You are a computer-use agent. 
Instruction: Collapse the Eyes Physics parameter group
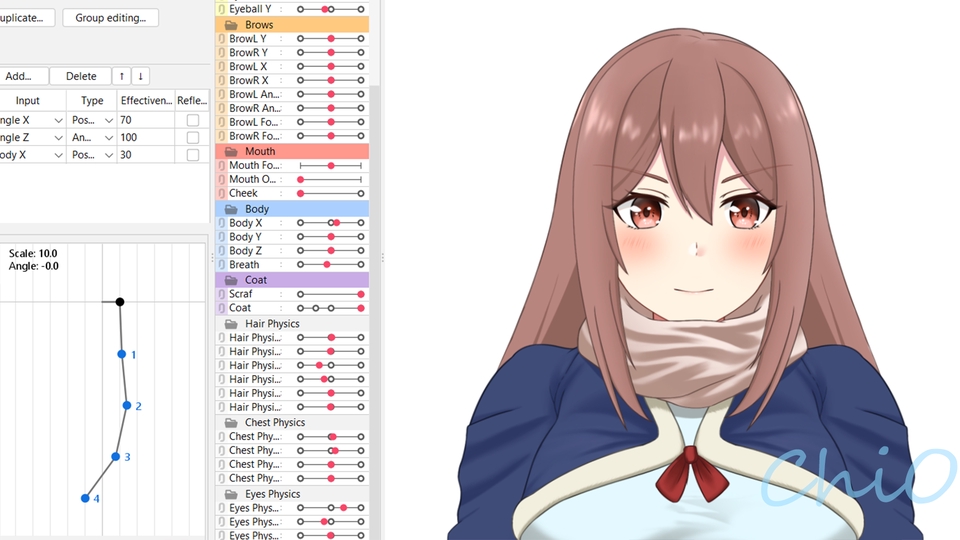pos(231,494)
